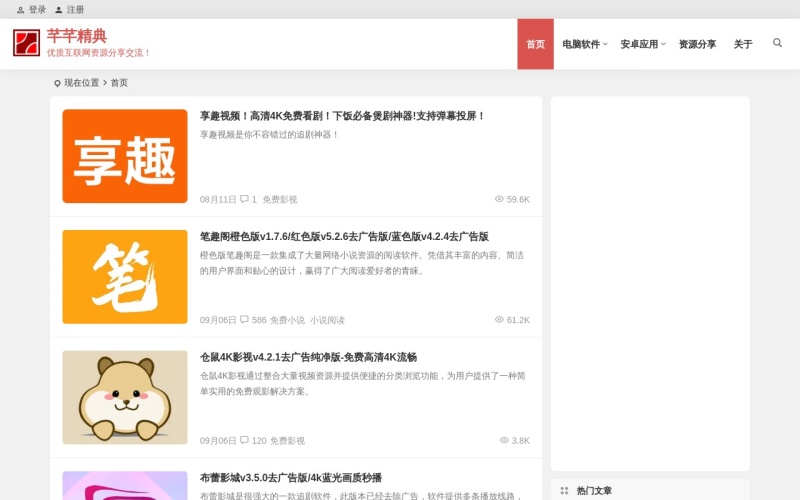Click the 586 comment count
Image resolution: width=800 pixels, height=500 pixels.
tap(259, 320)
